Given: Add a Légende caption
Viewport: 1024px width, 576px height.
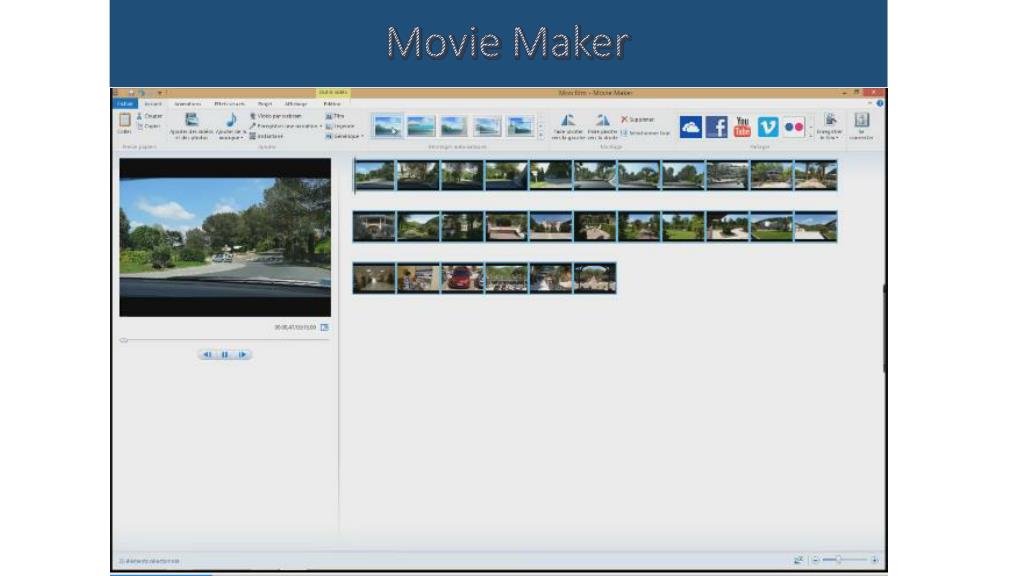Looking at the screenshot, I should [340, 126].
